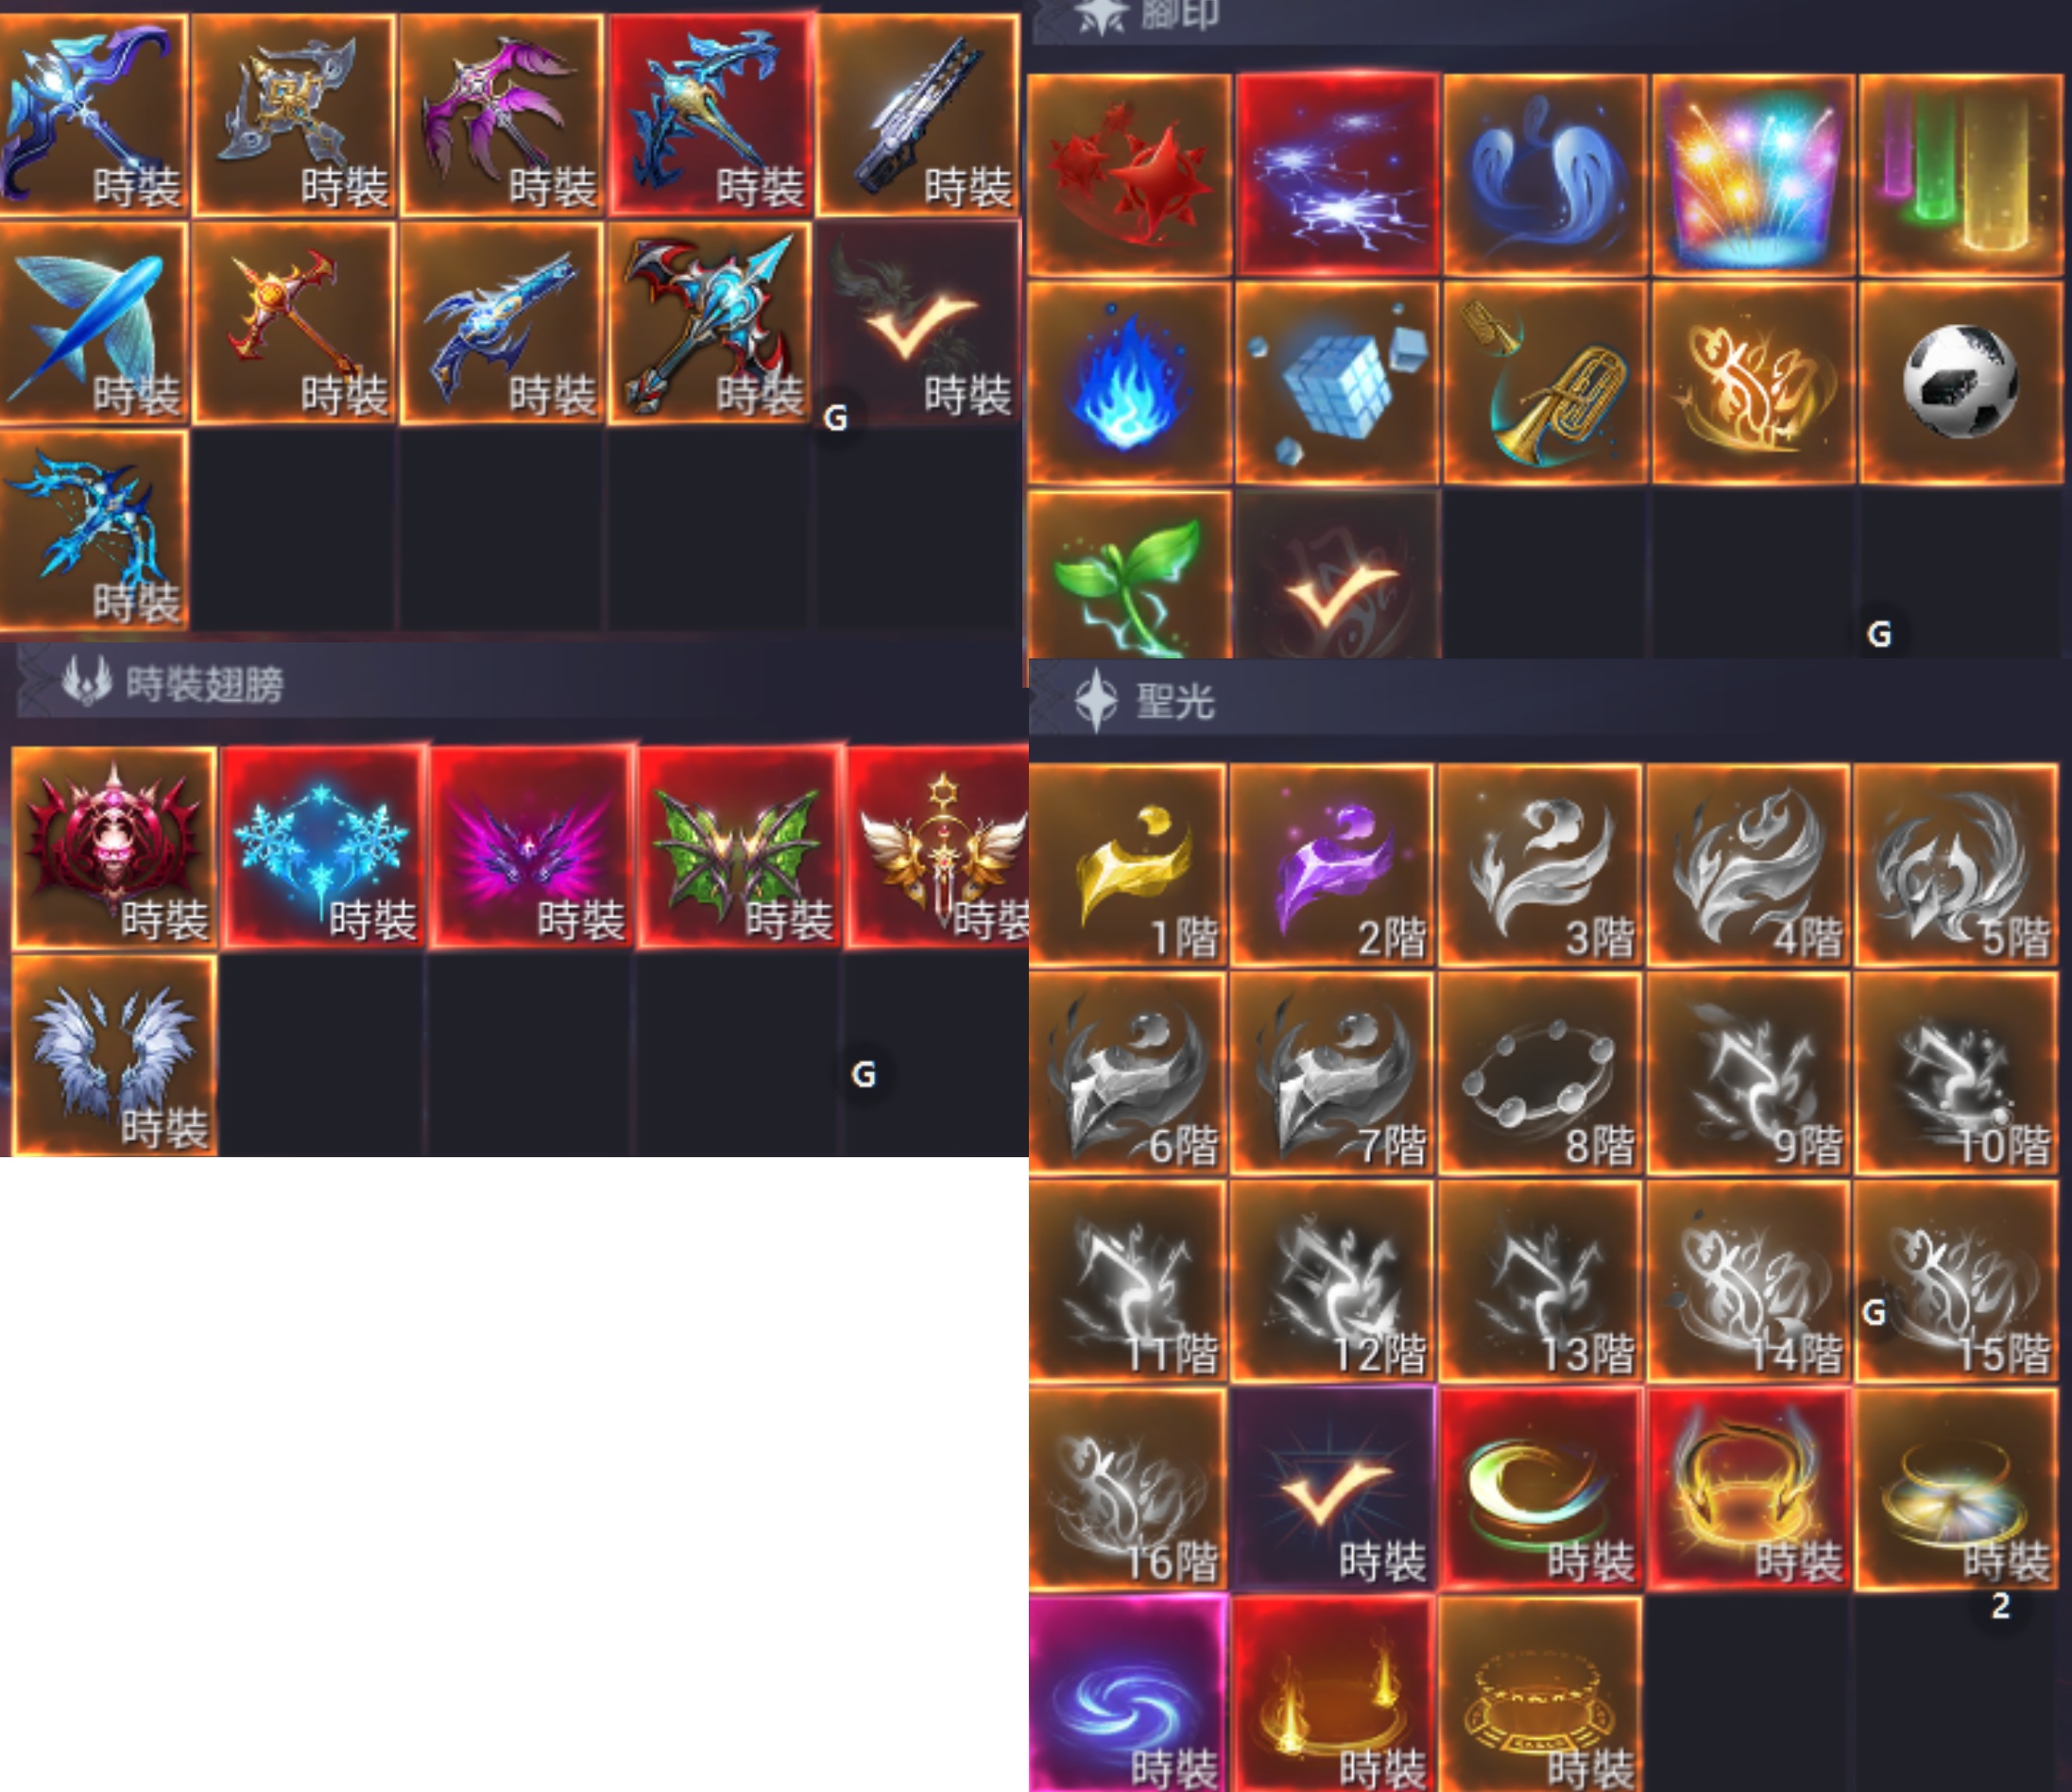Choose the 16階 holy light aura

1128,1489
